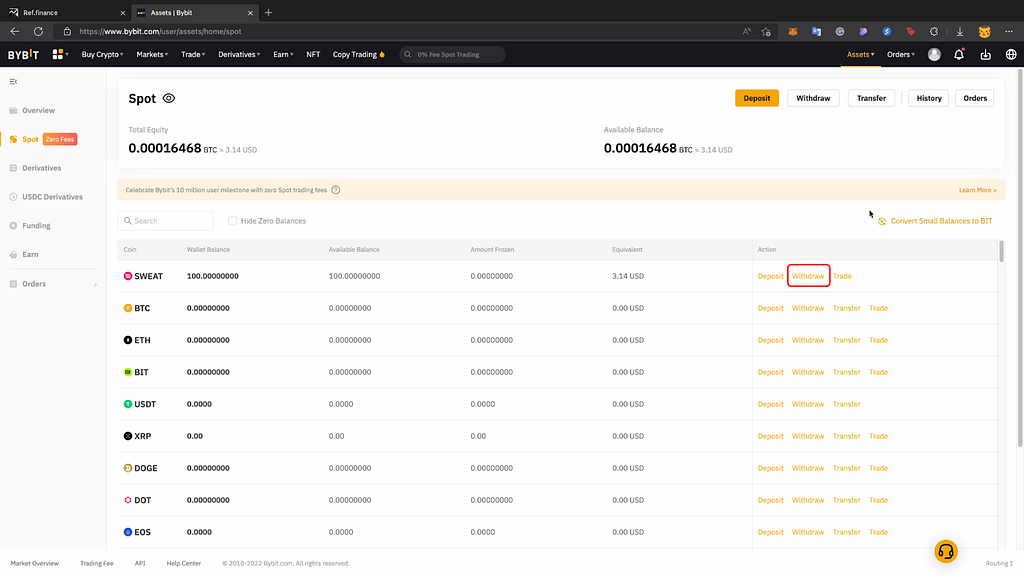Click Deposit link in BTC row
The image size is (1024, 576).
[771, 308]
